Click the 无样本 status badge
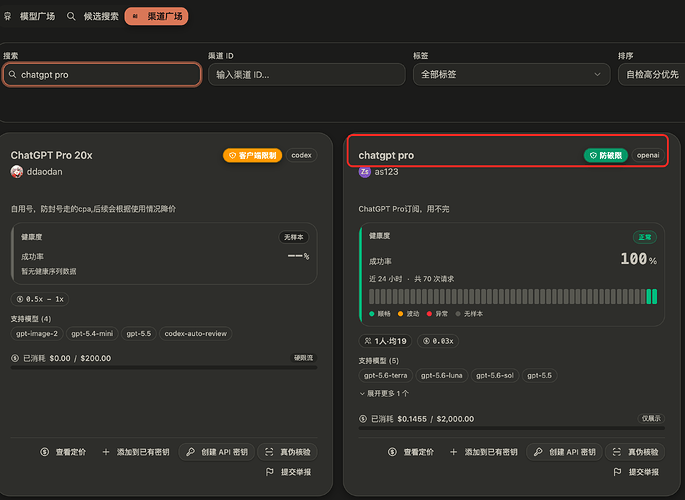 click(x=294, y=237)
